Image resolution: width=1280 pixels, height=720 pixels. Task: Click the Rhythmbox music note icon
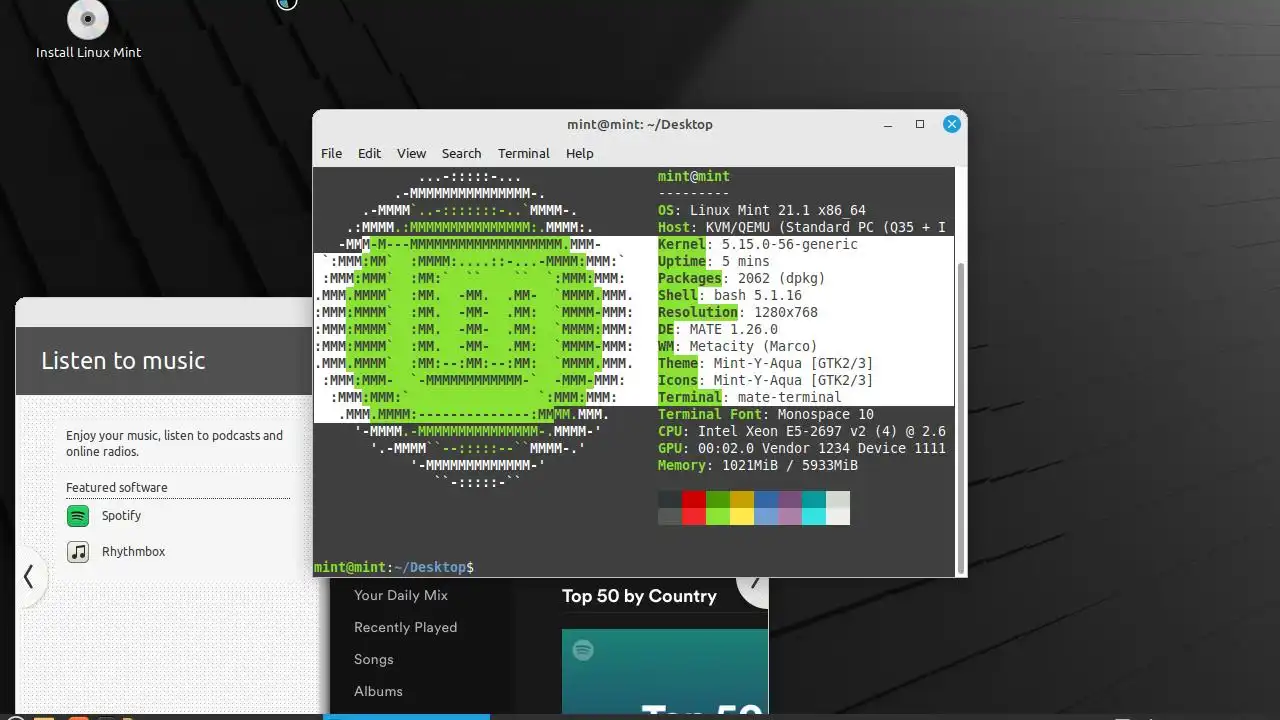tap(78, 552)
